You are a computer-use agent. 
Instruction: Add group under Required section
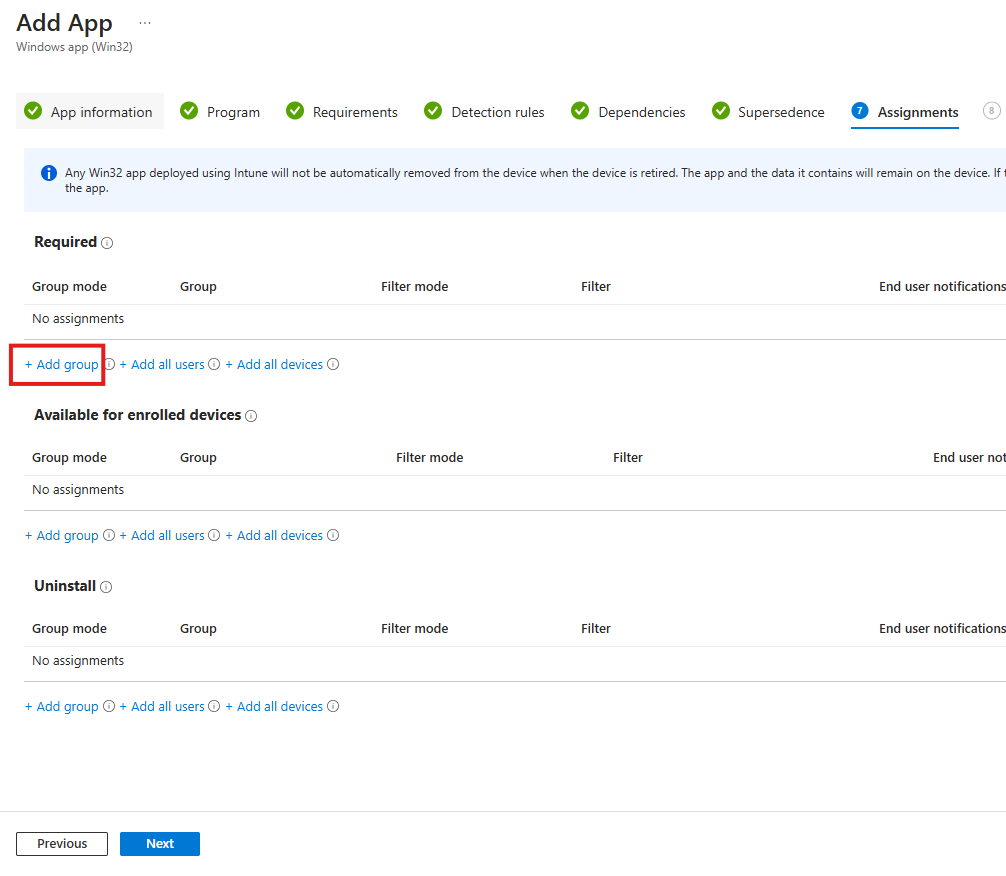[x=62, y=365]
